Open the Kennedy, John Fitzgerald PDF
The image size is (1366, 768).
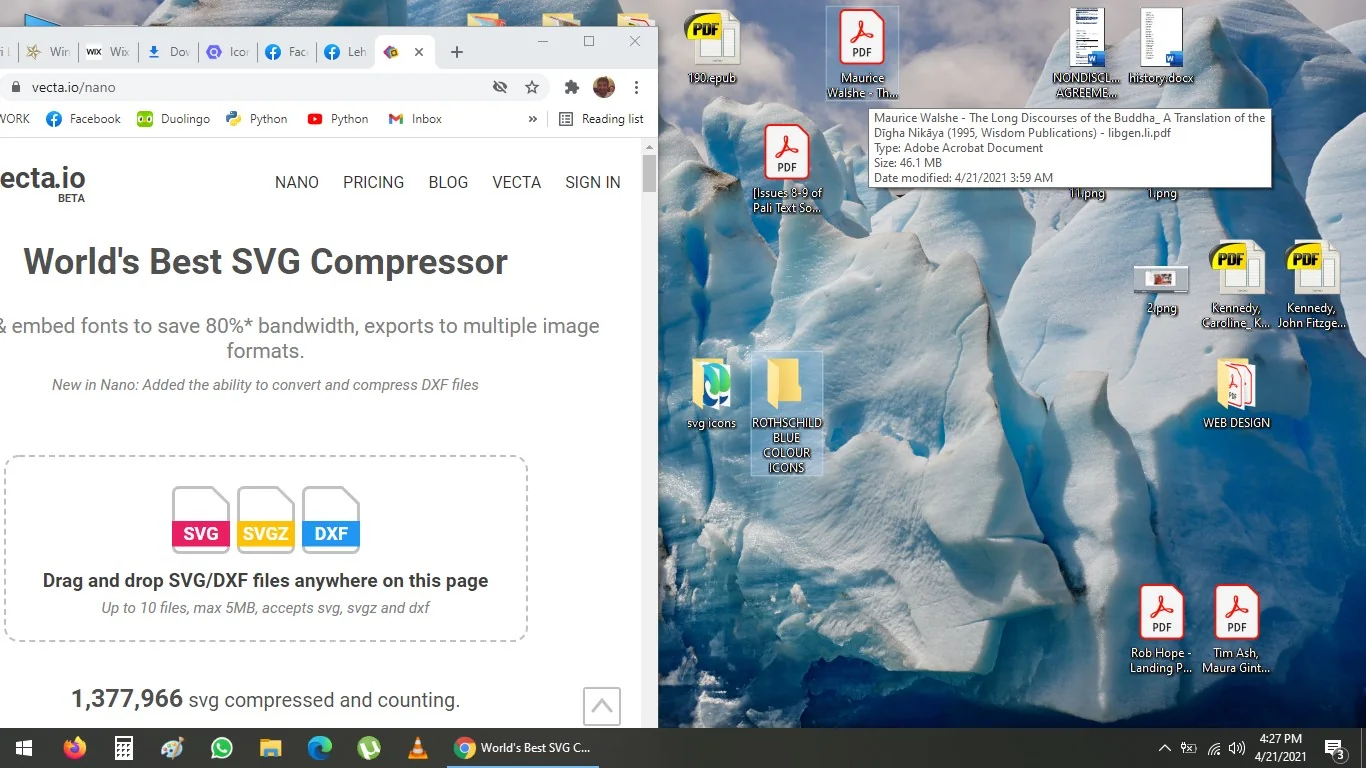(1311, 285)
